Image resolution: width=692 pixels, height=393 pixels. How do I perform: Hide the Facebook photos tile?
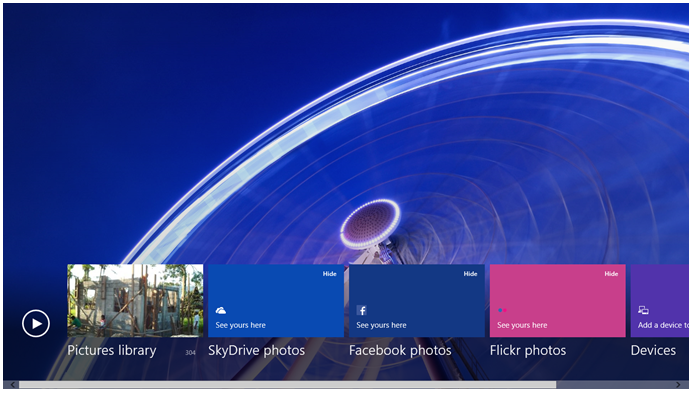coord(470,274)
